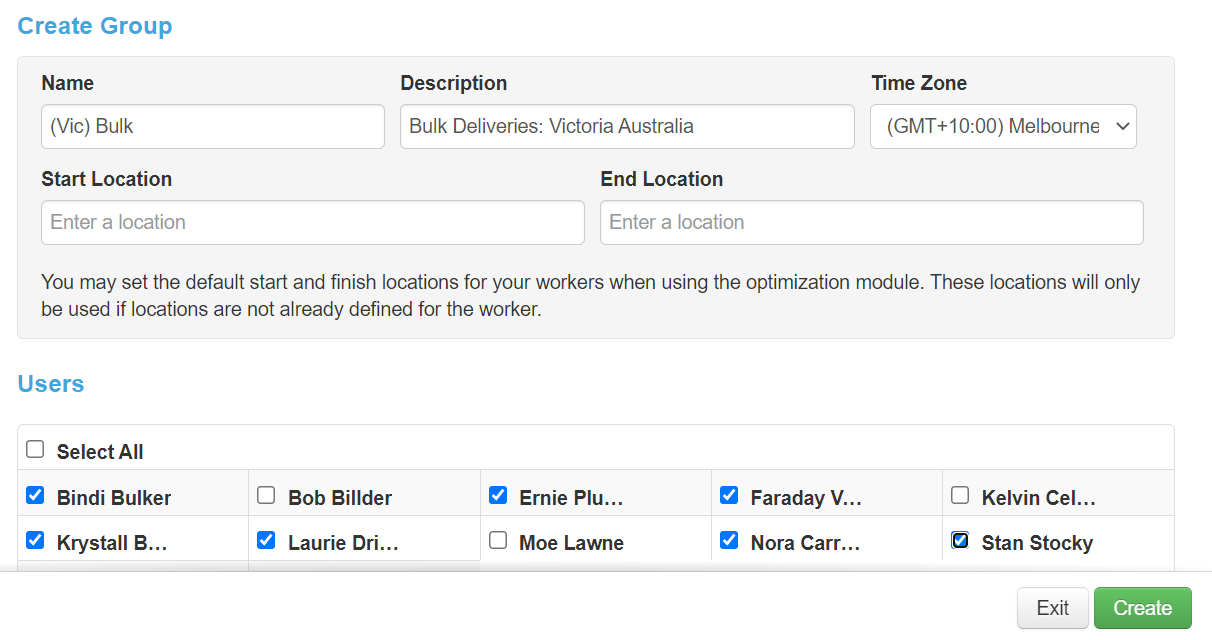Viewport: 1212px width, 640px height.
Task: Select the Start Location input box
Action: (x=313, y=222)
